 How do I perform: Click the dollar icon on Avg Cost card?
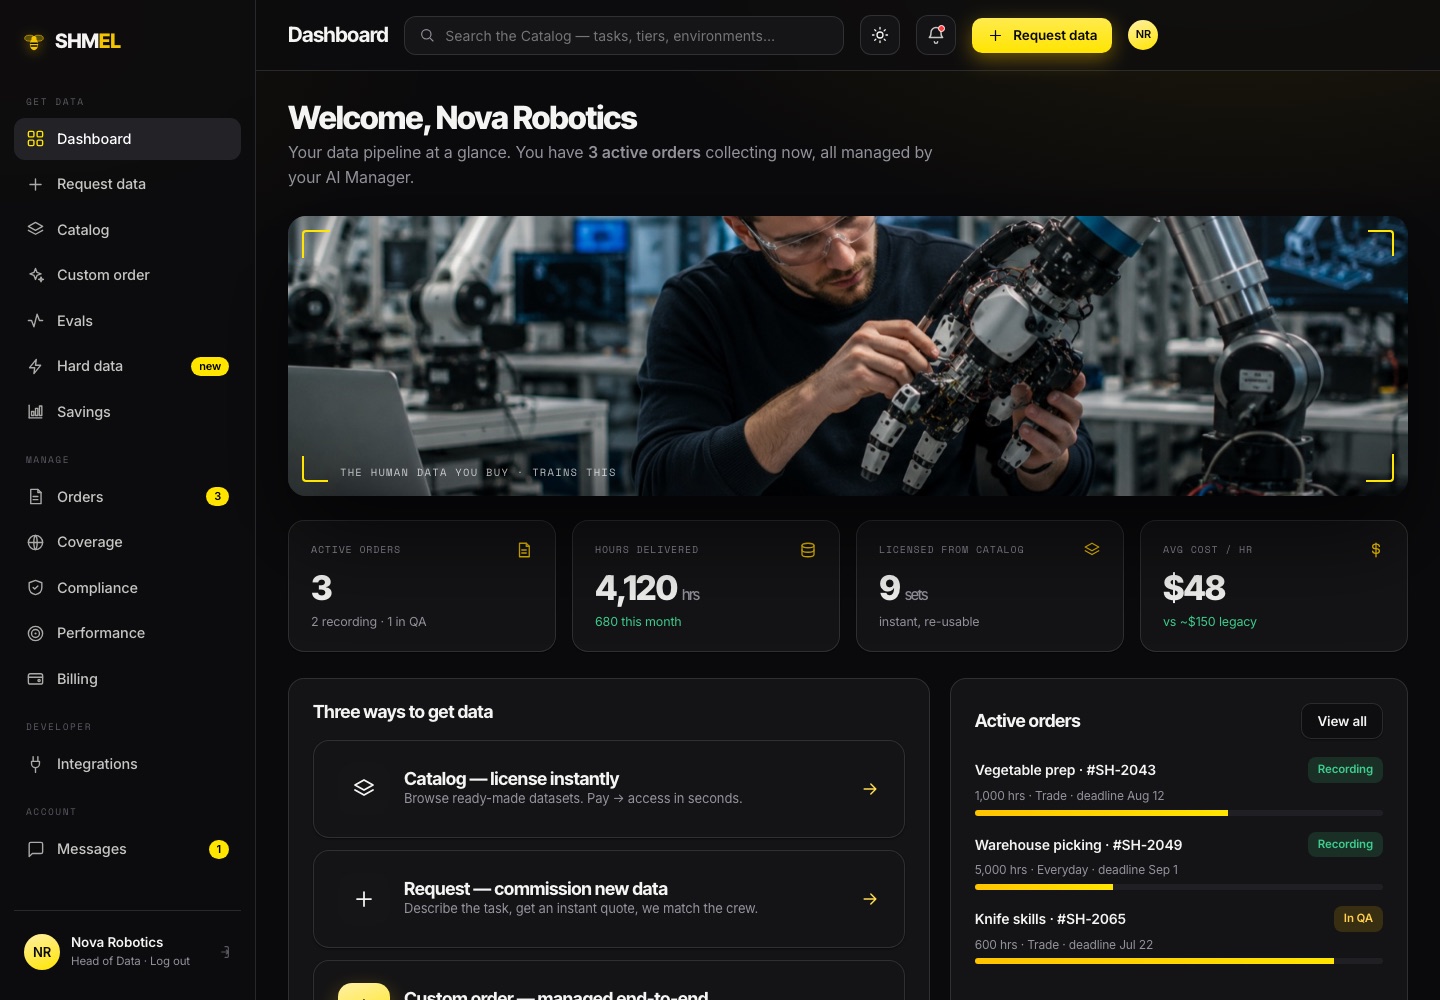pos(1376,550)
